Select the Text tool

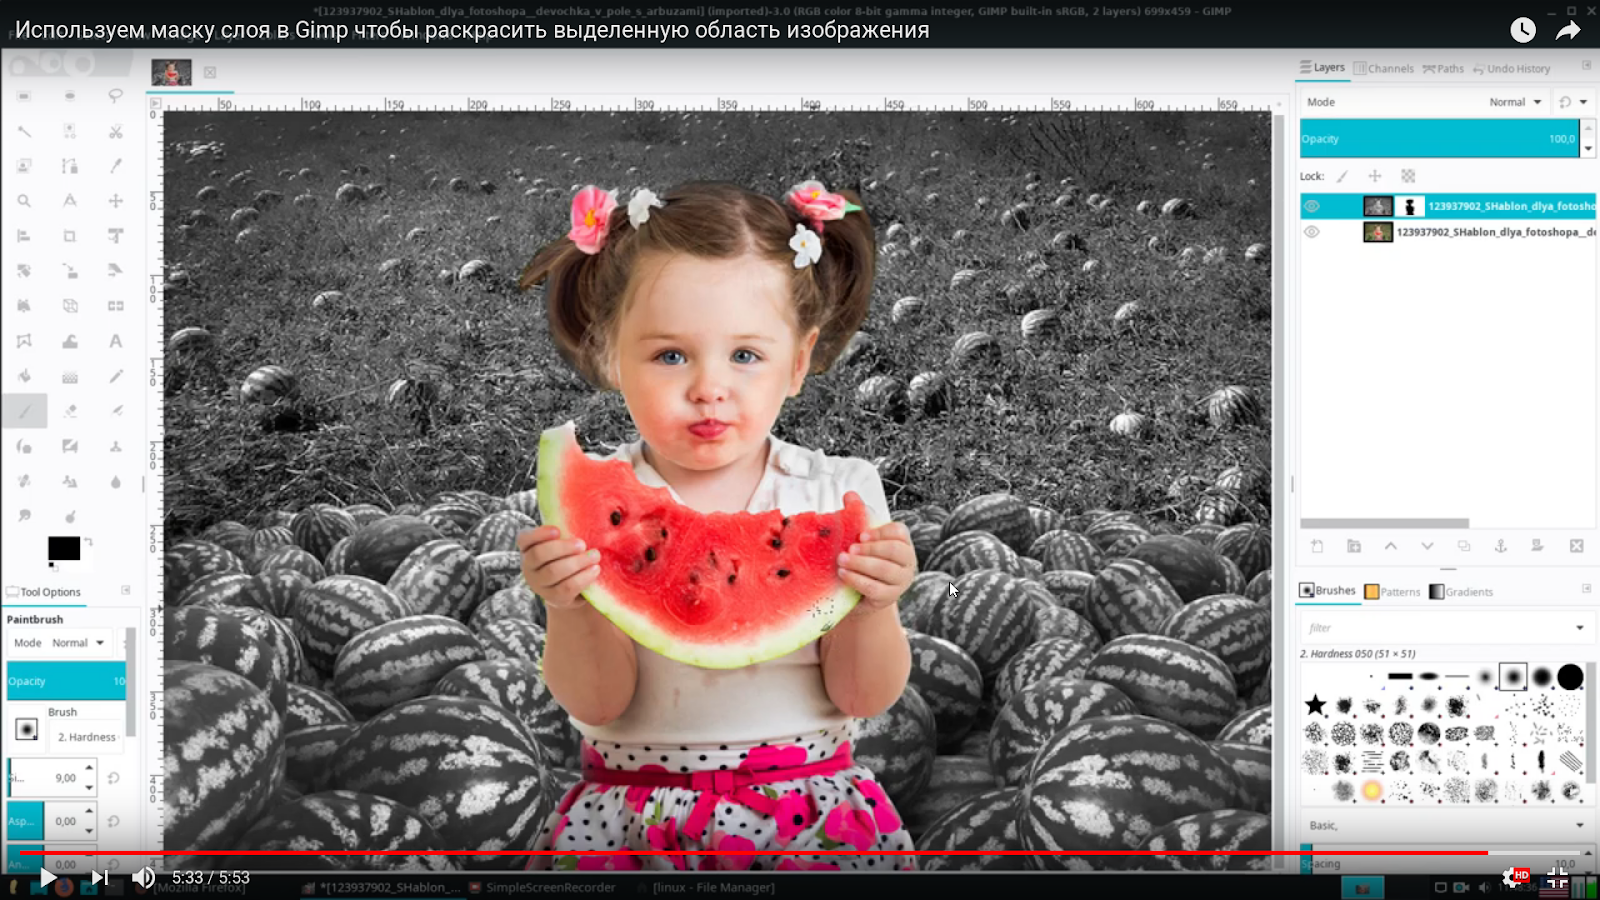116,341
